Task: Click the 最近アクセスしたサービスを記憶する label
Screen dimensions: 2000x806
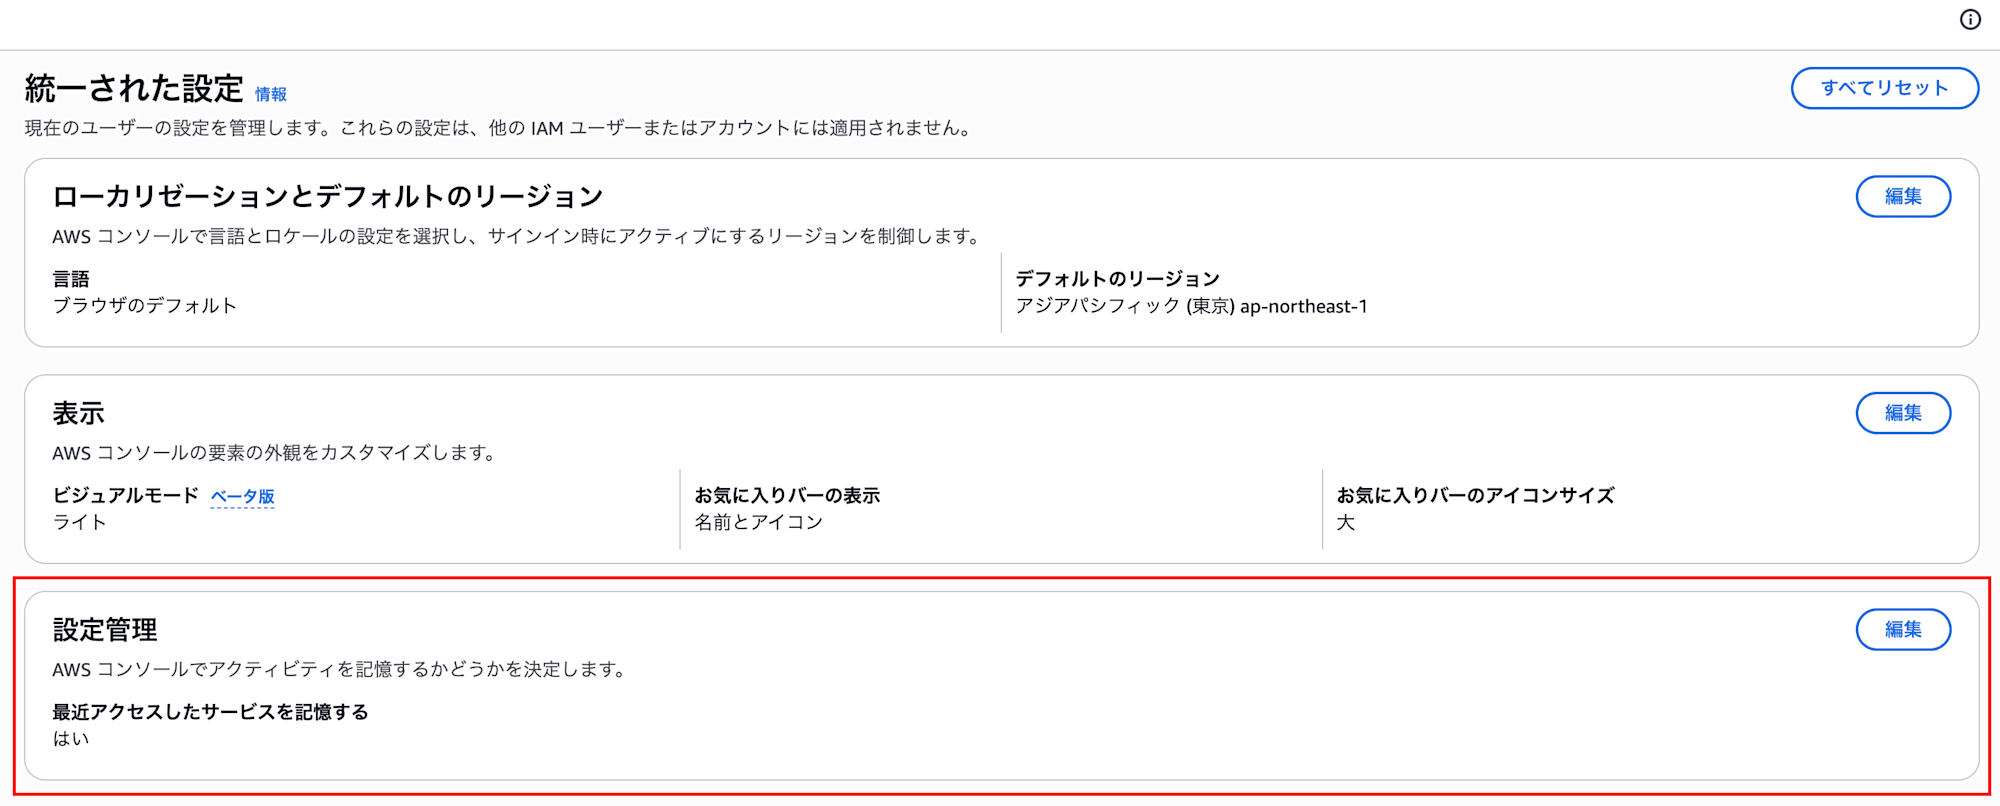Action: [x=210, y=712]
